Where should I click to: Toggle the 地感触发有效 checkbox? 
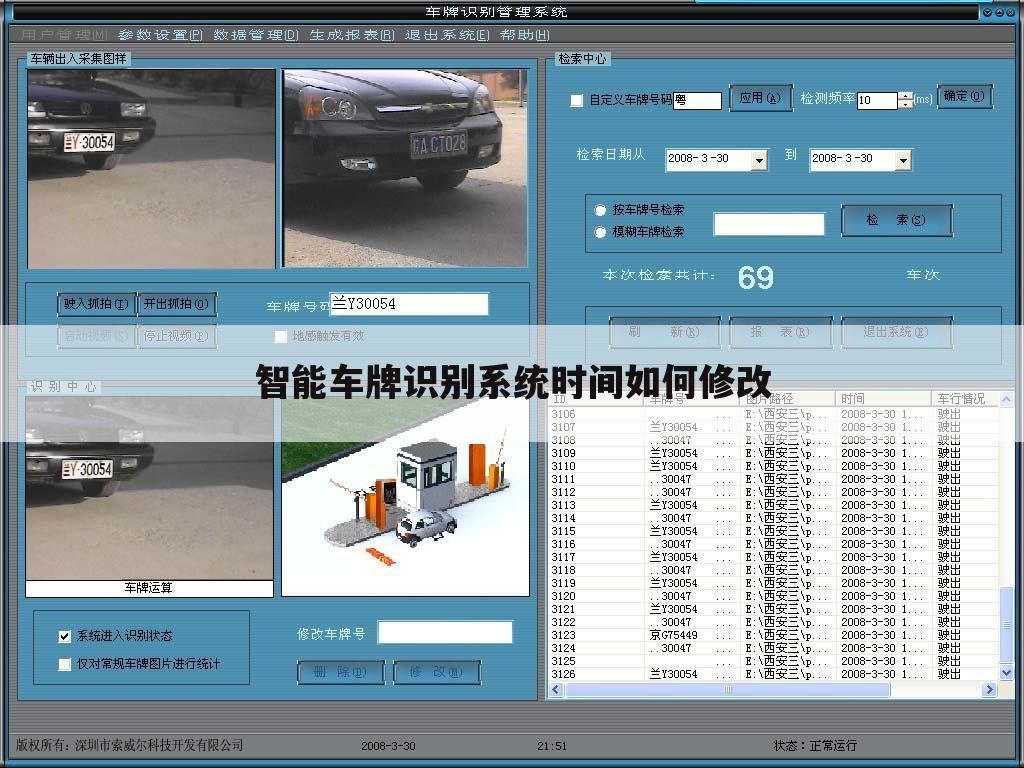click(x=281, y=336)
